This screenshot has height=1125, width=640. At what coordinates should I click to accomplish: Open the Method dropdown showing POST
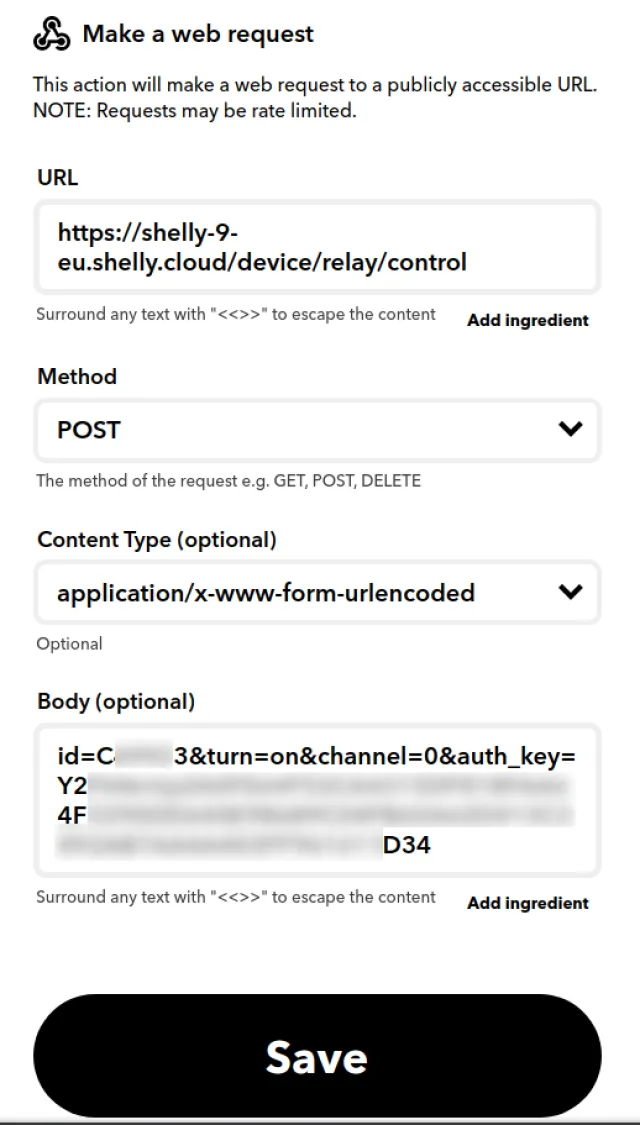(x=300, y=431)
